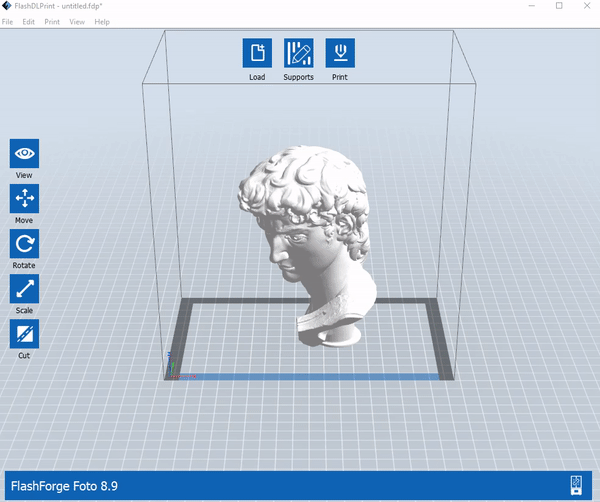Select the David bust 3D model
Viewport: 600px width, 502px height.
[x=306, y=245]
